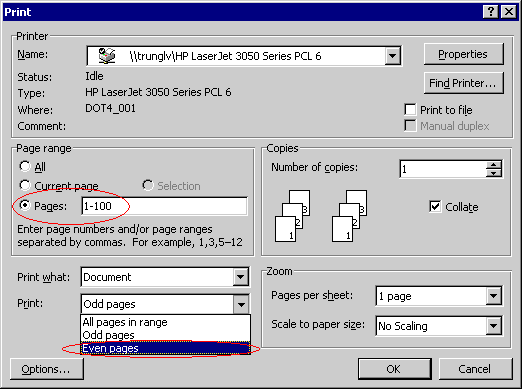Image resolution: width=522 pixels, height=389 pixels.
Task: Click the Cancel button
Action: [x=475, y=369]
